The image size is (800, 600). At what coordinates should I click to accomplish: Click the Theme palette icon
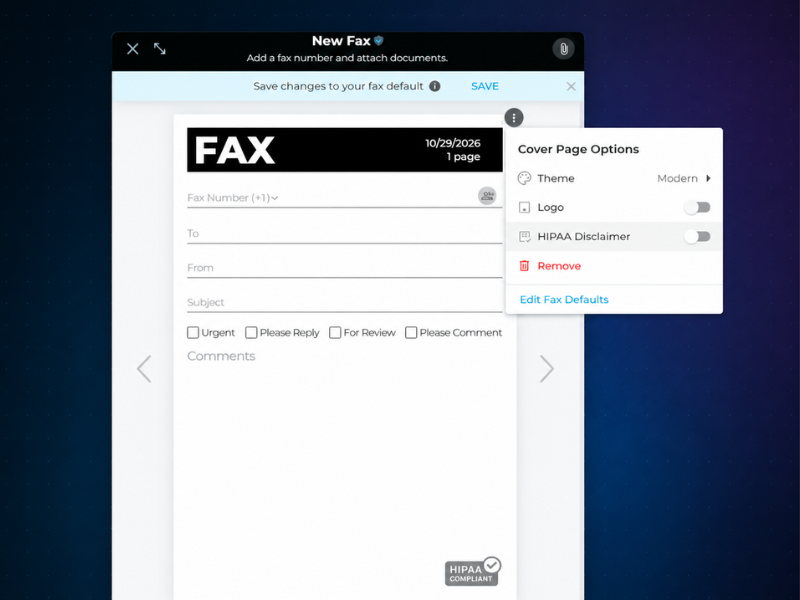click(524, 179)
